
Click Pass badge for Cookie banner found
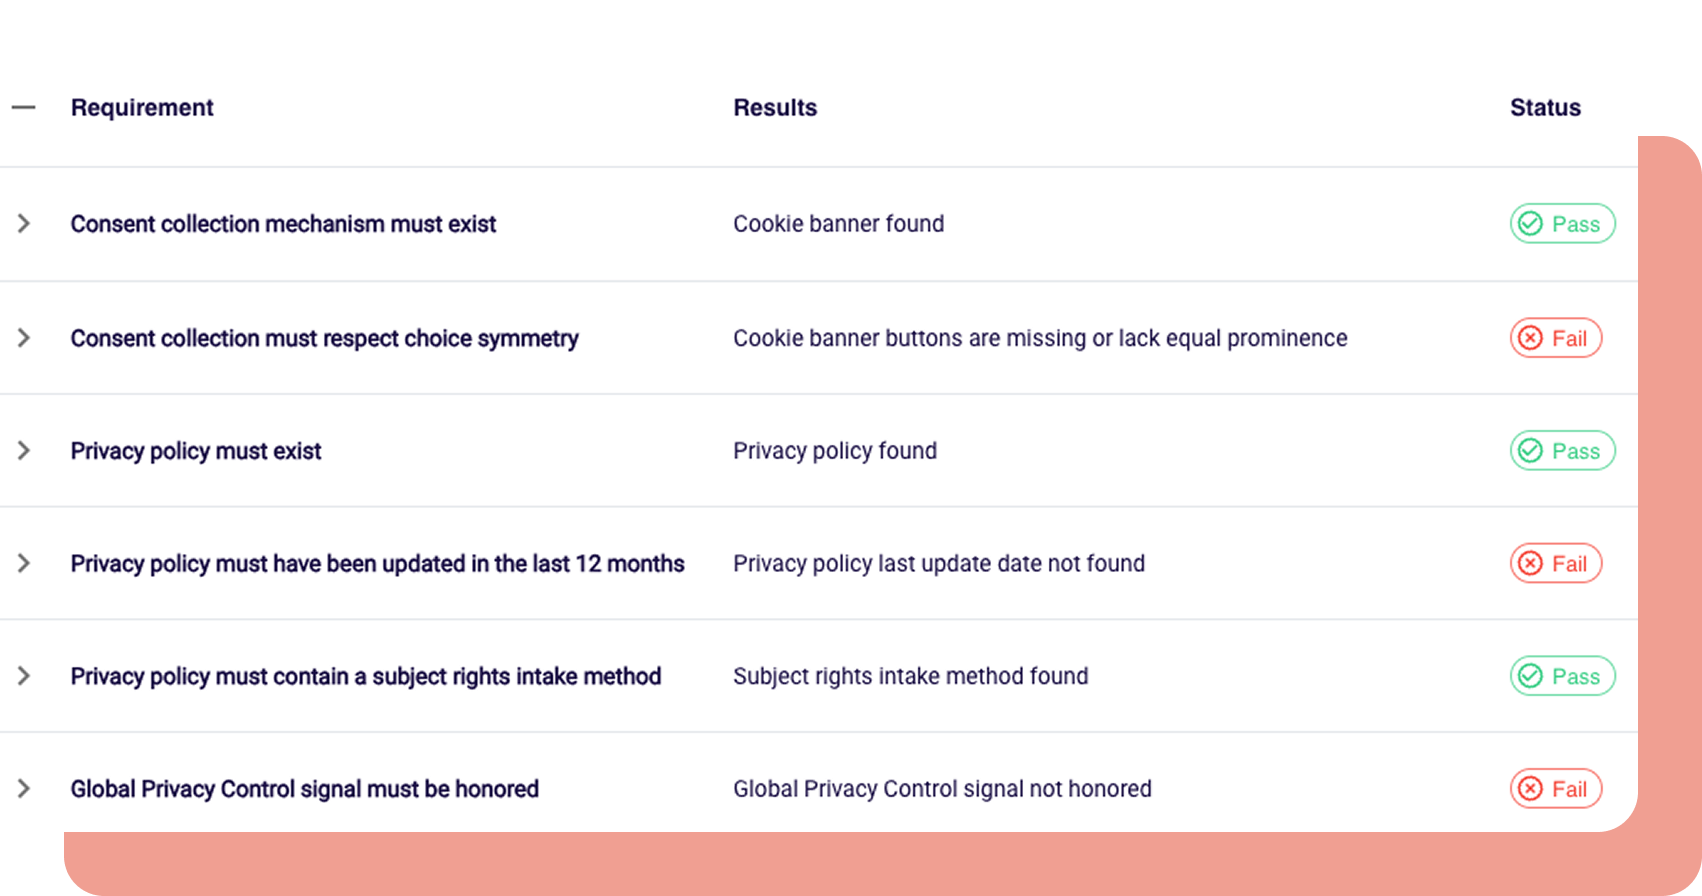pyautogui.click(x=1561, y=224)
